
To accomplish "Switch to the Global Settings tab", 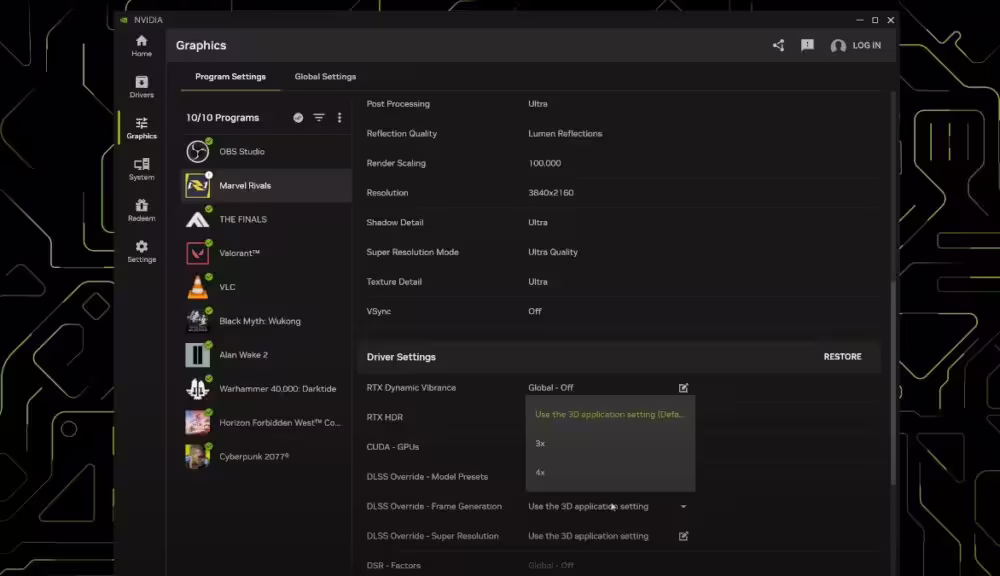I will (325, 77).
